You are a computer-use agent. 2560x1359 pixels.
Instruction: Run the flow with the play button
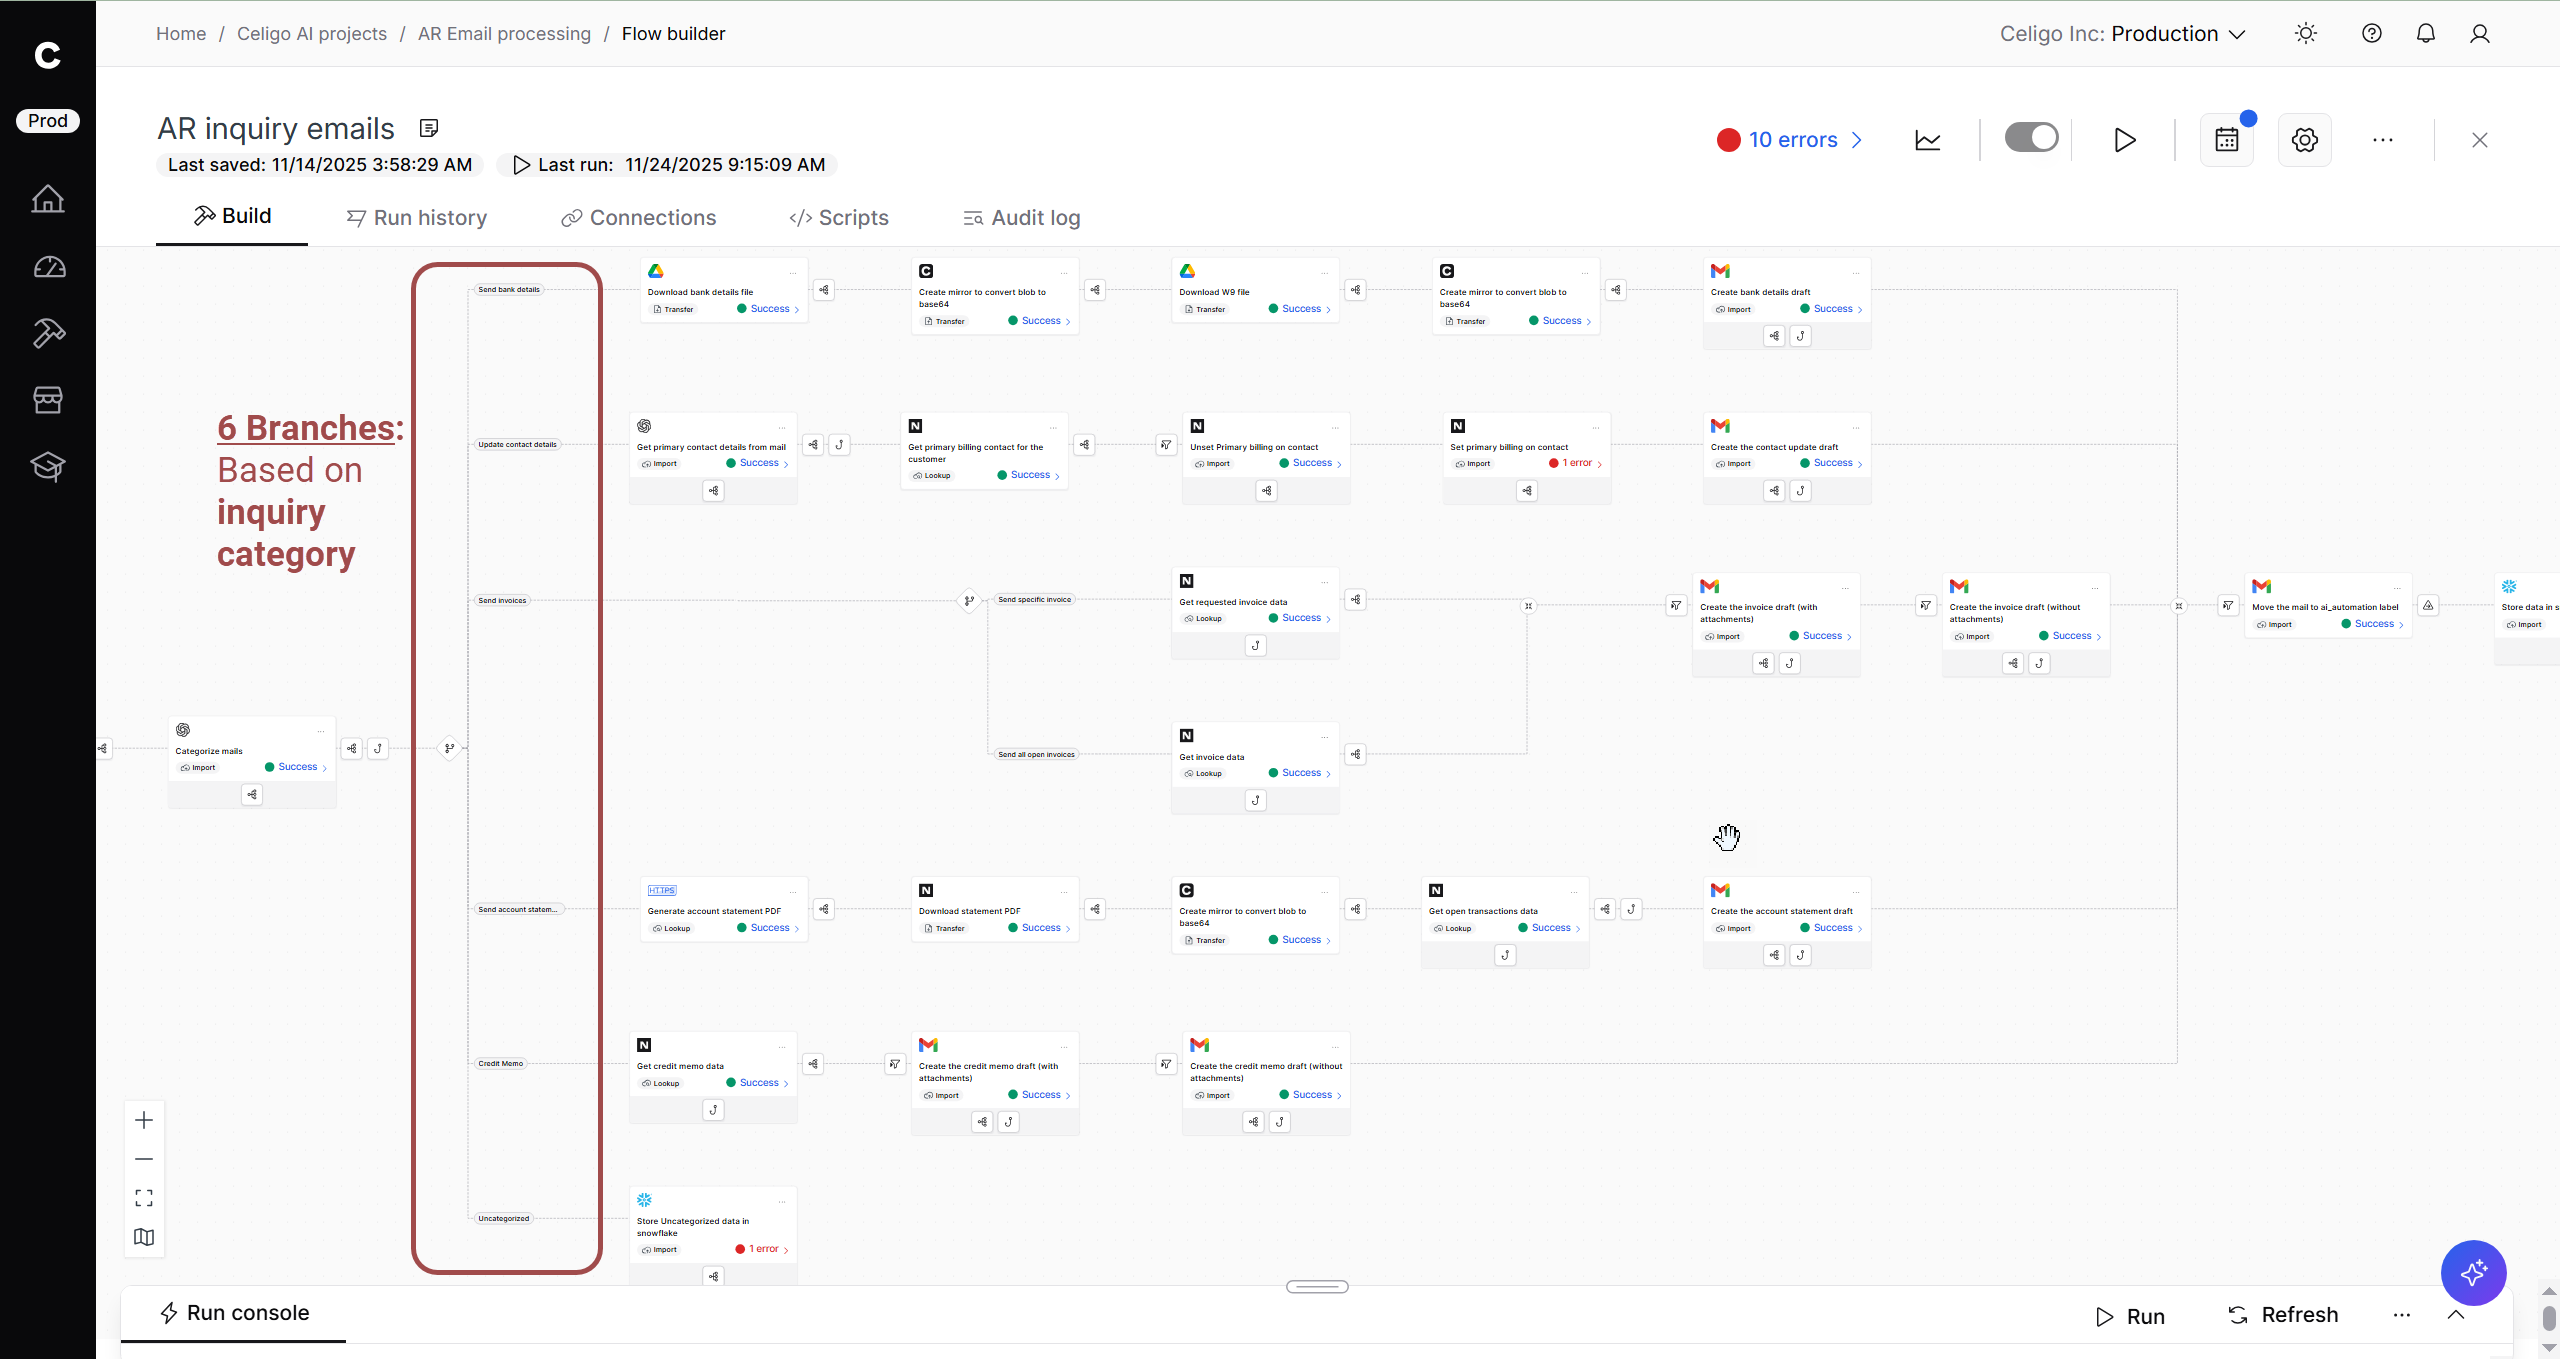[2124, 140]
